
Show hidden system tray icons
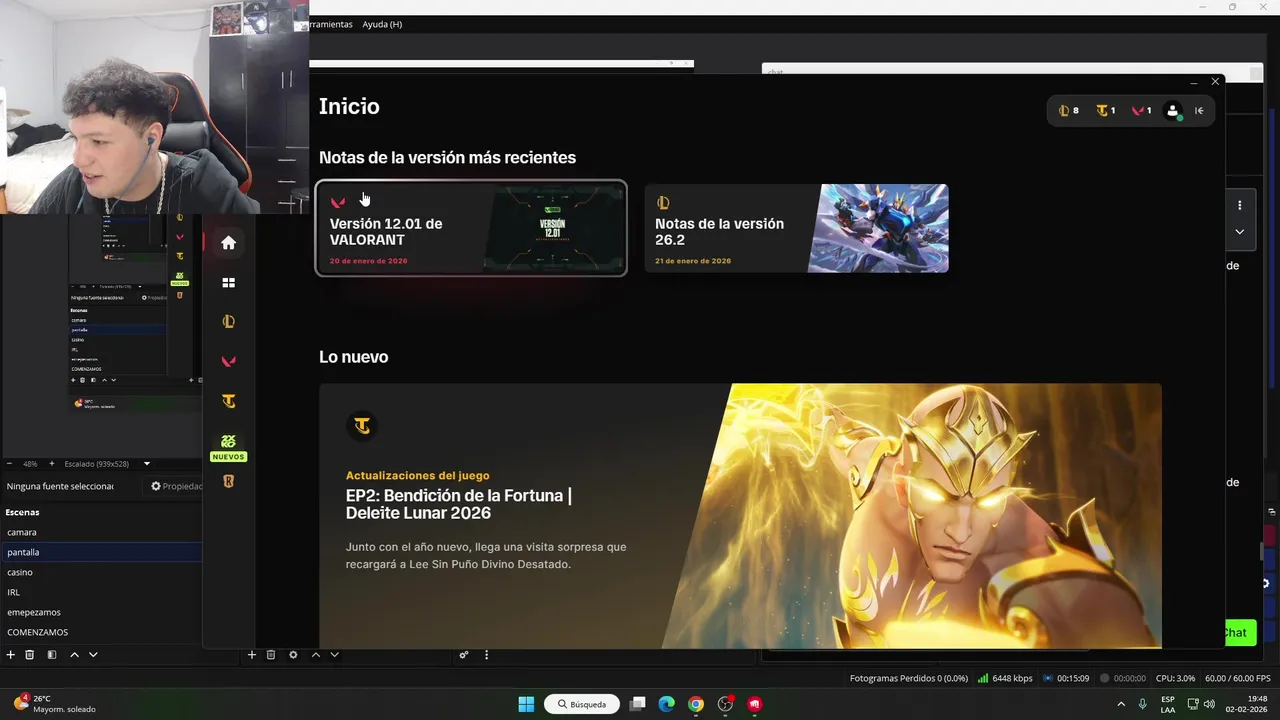(1120, 704)
